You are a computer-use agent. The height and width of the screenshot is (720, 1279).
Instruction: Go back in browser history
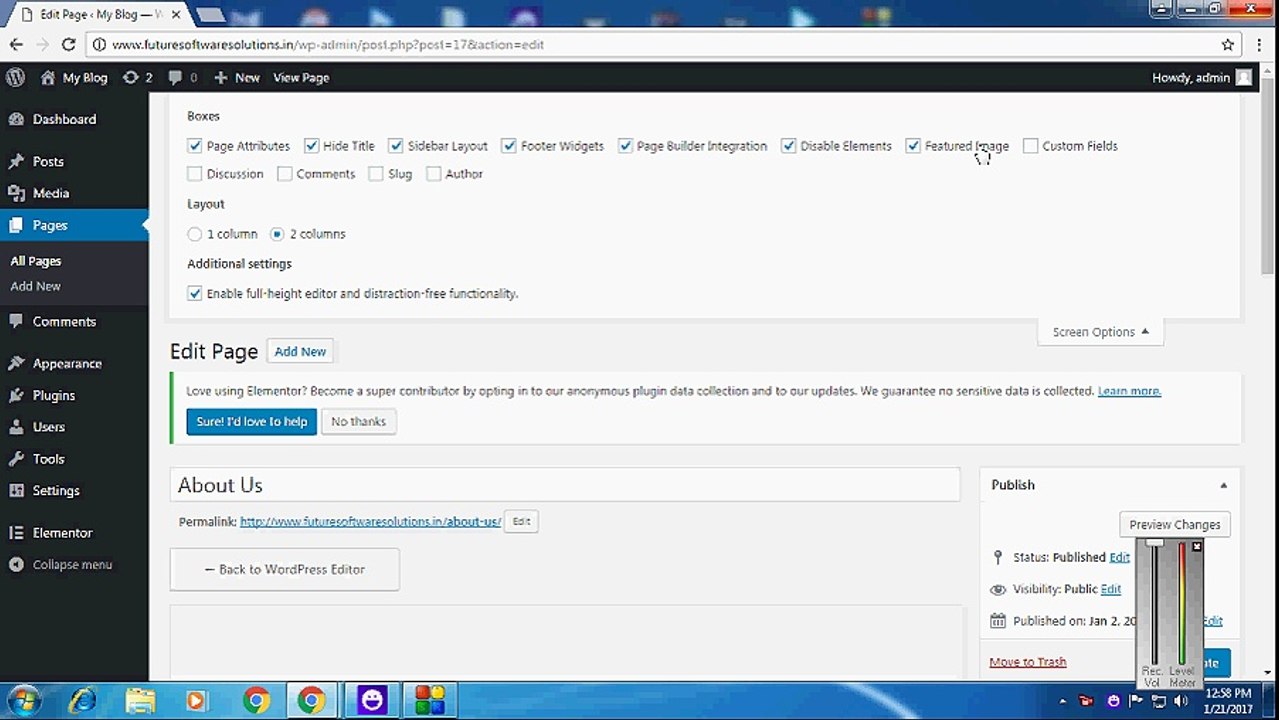[16, 44]
